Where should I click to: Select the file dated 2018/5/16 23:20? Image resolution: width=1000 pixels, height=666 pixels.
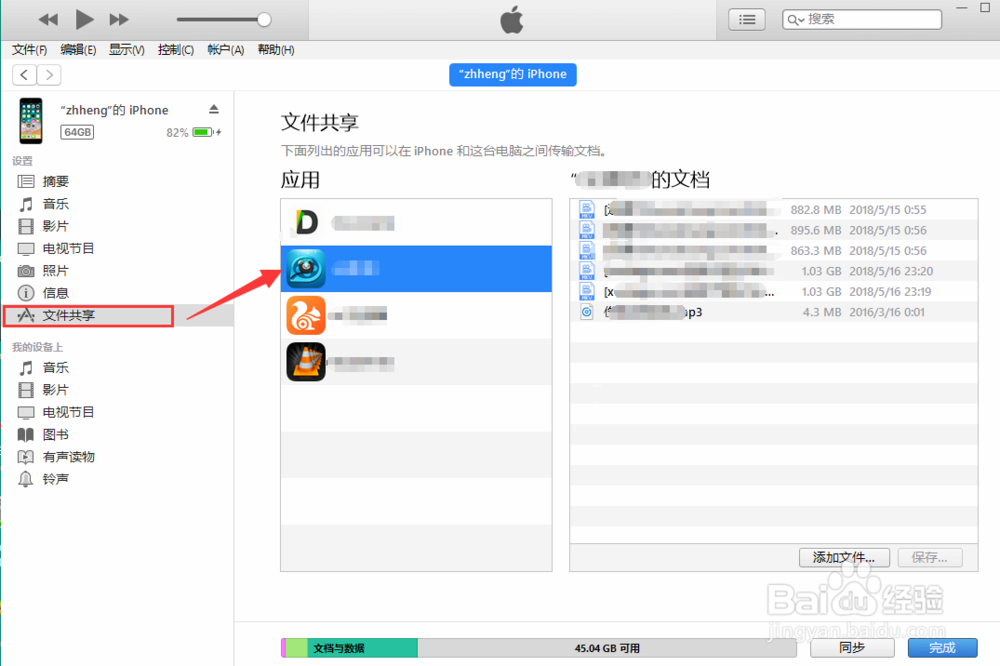click(774, 271)
